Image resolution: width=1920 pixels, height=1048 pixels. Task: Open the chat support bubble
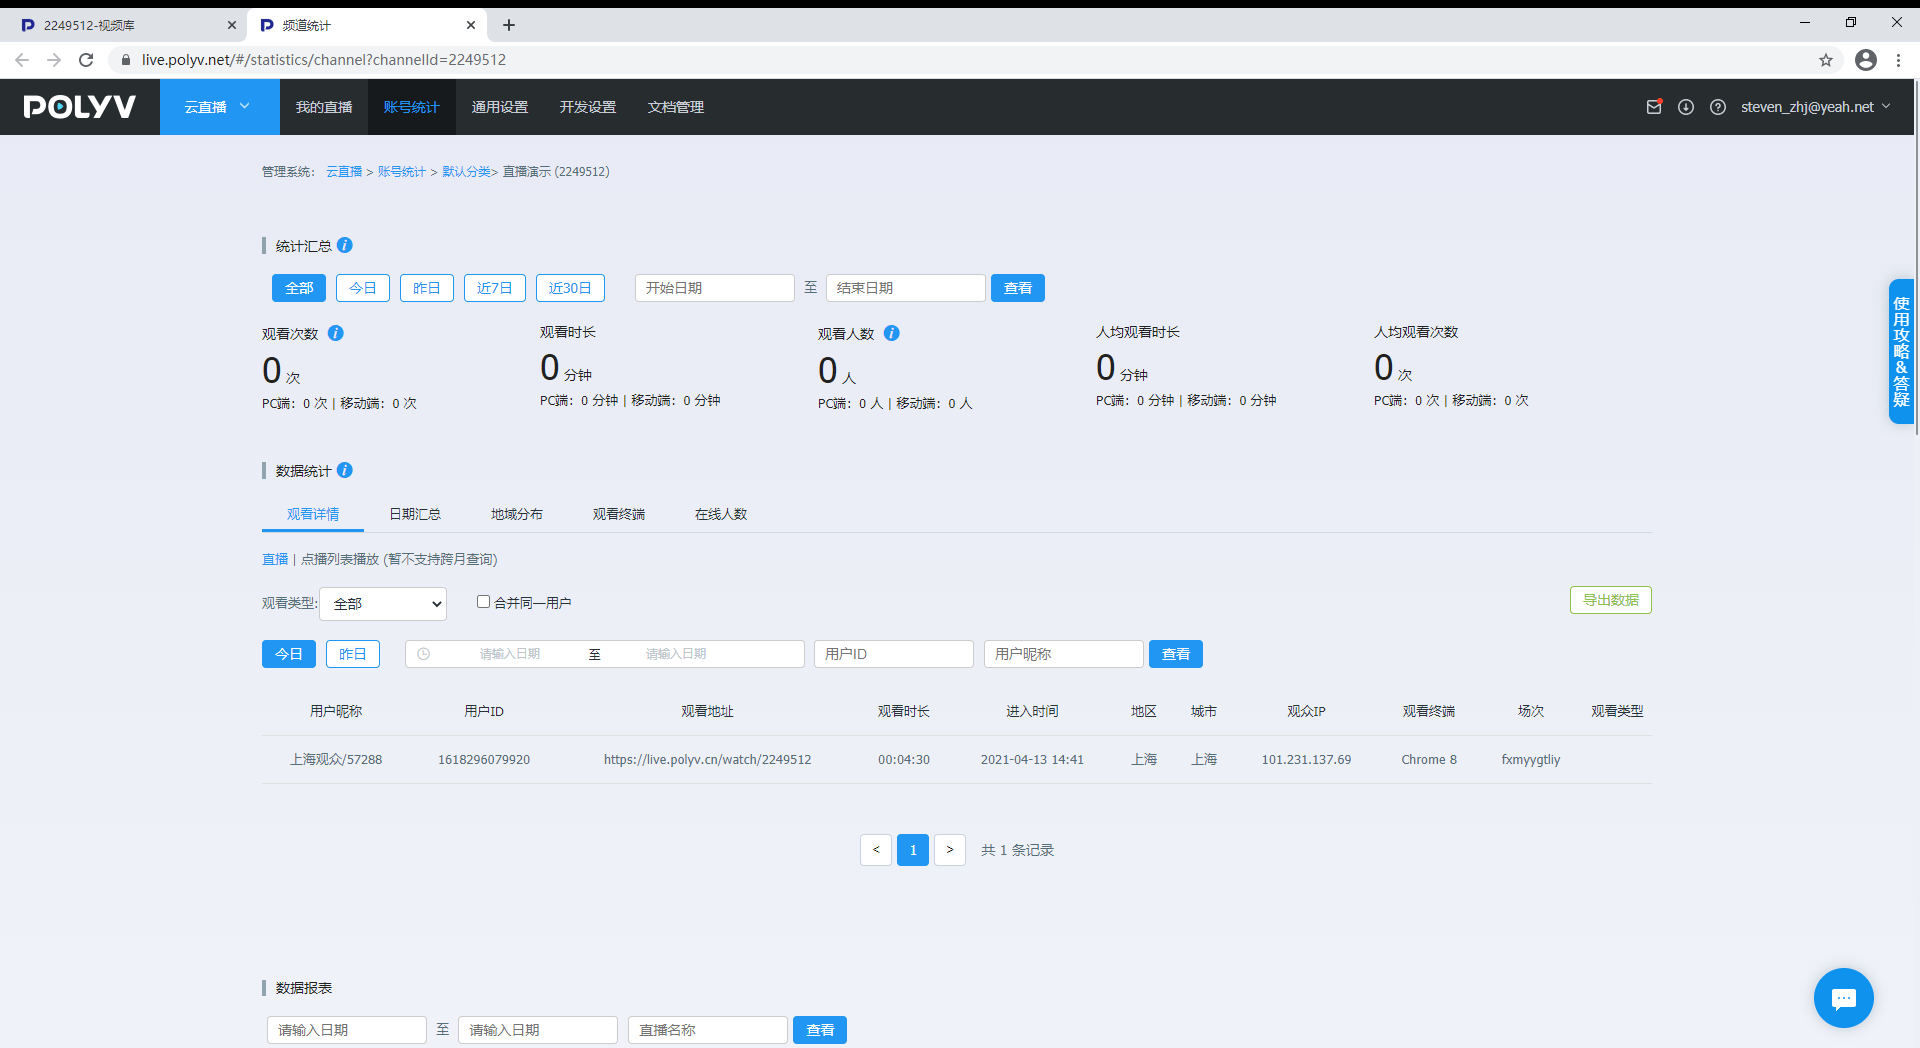point(1843,997)
